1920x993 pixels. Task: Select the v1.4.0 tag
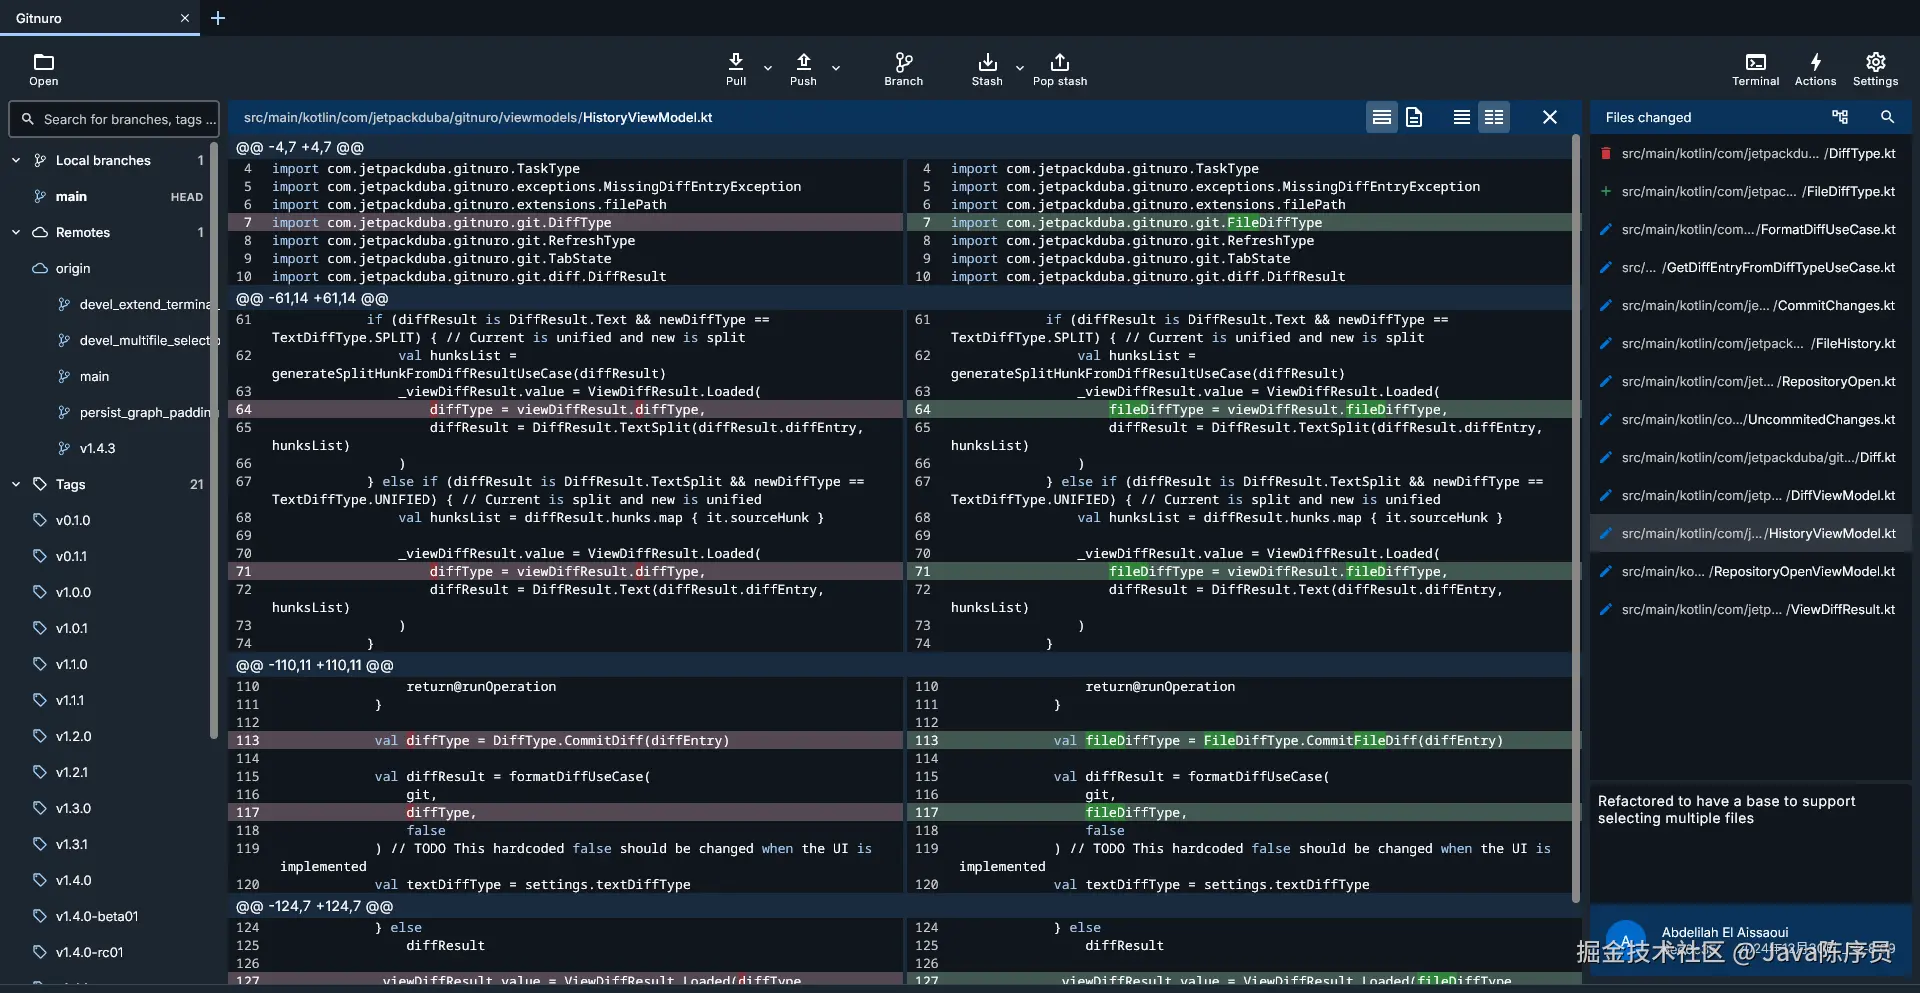73,880
